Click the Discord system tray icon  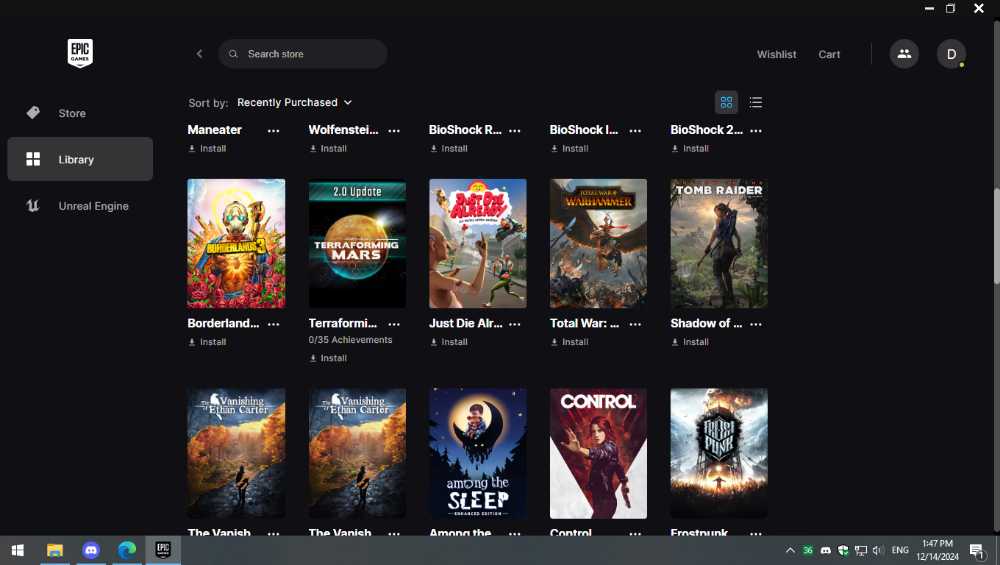coord(825,550)
